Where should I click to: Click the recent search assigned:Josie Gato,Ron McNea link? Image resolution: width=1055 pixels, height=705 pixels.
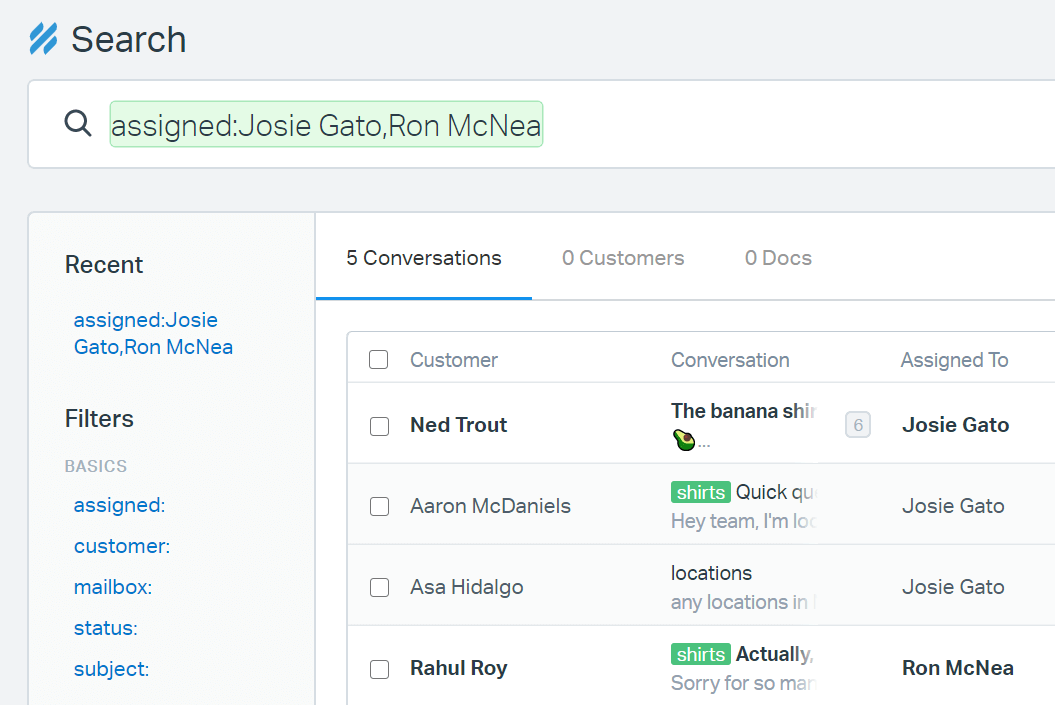153,334
